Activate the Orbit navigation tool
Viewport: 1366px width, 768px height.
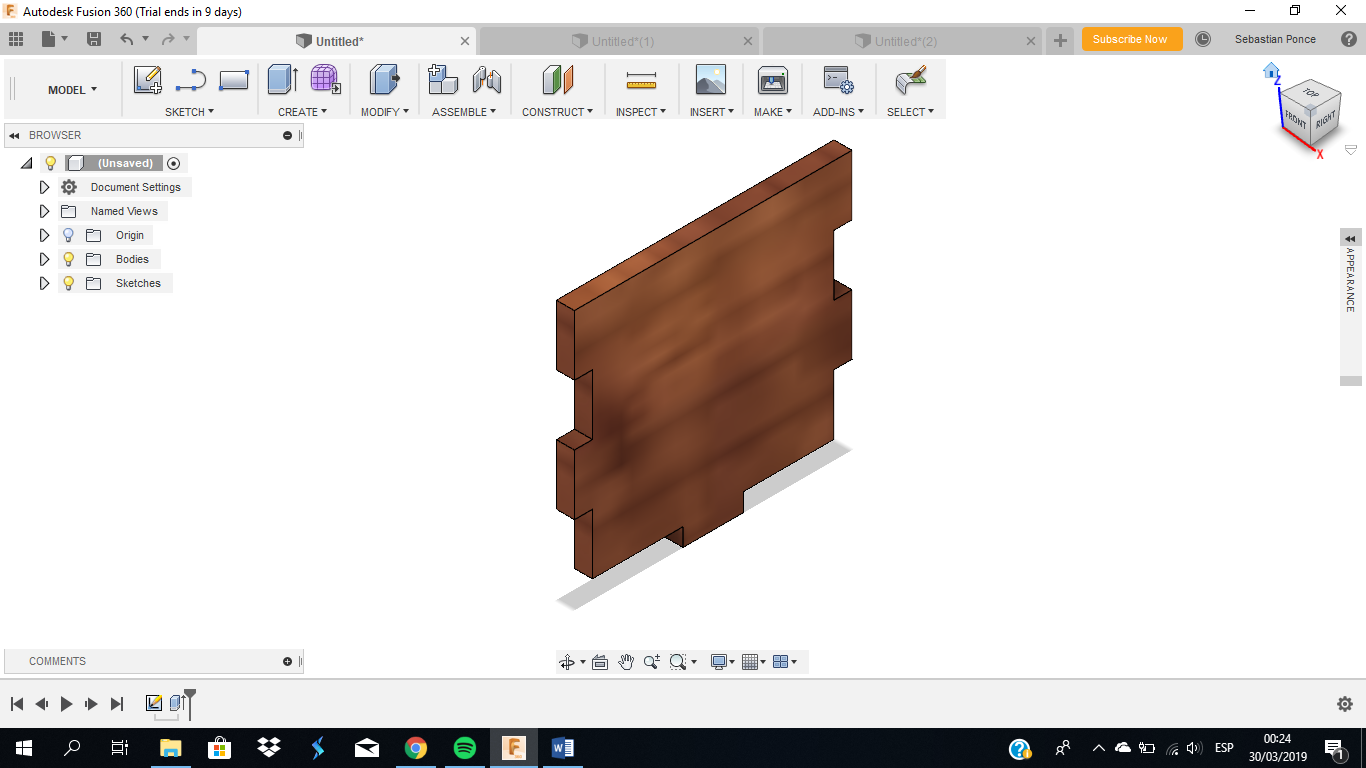567,662
